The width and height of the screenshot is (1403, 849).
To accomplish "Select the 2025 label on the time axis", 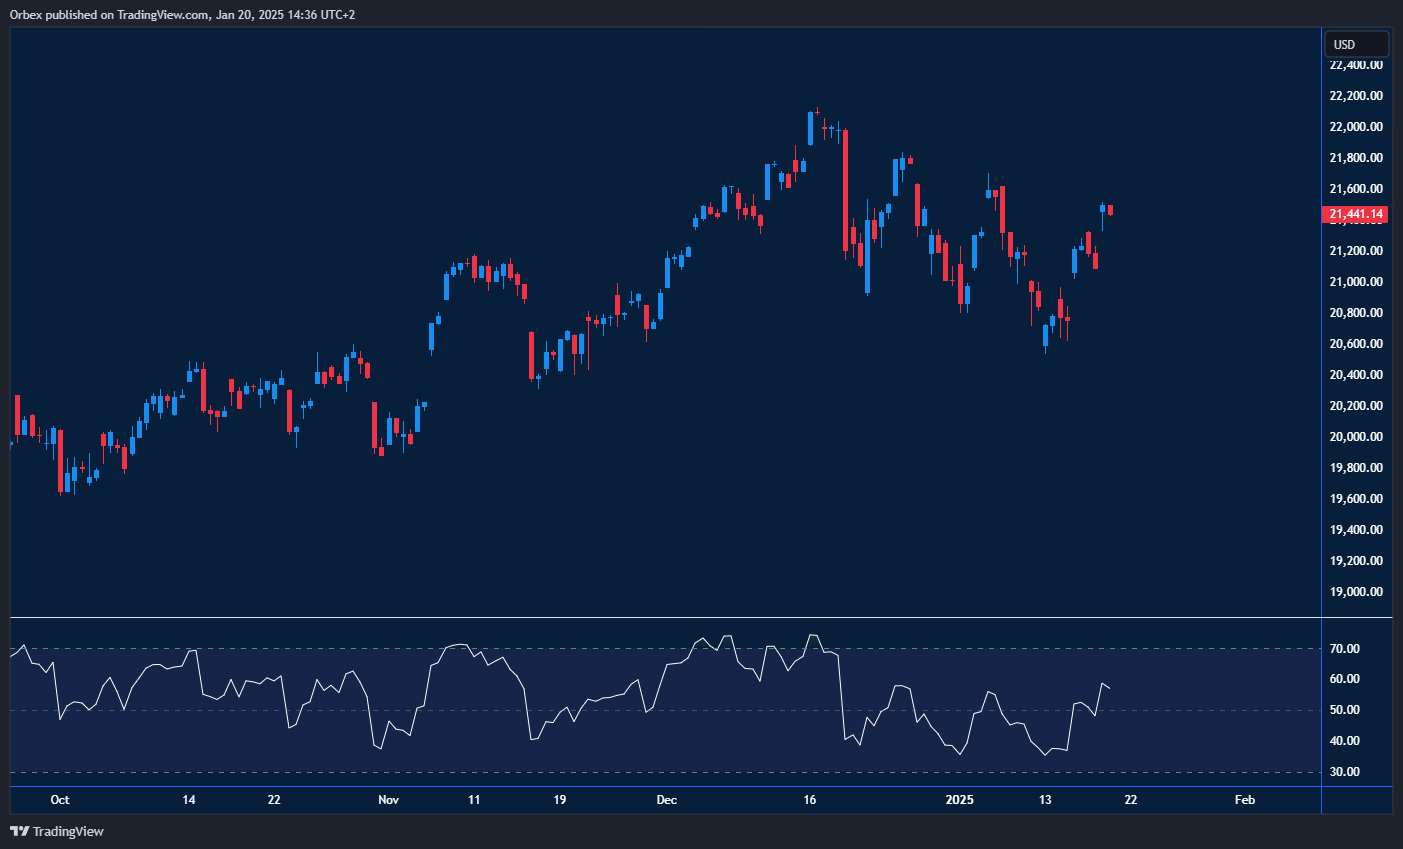I will [x=959, y=800].
